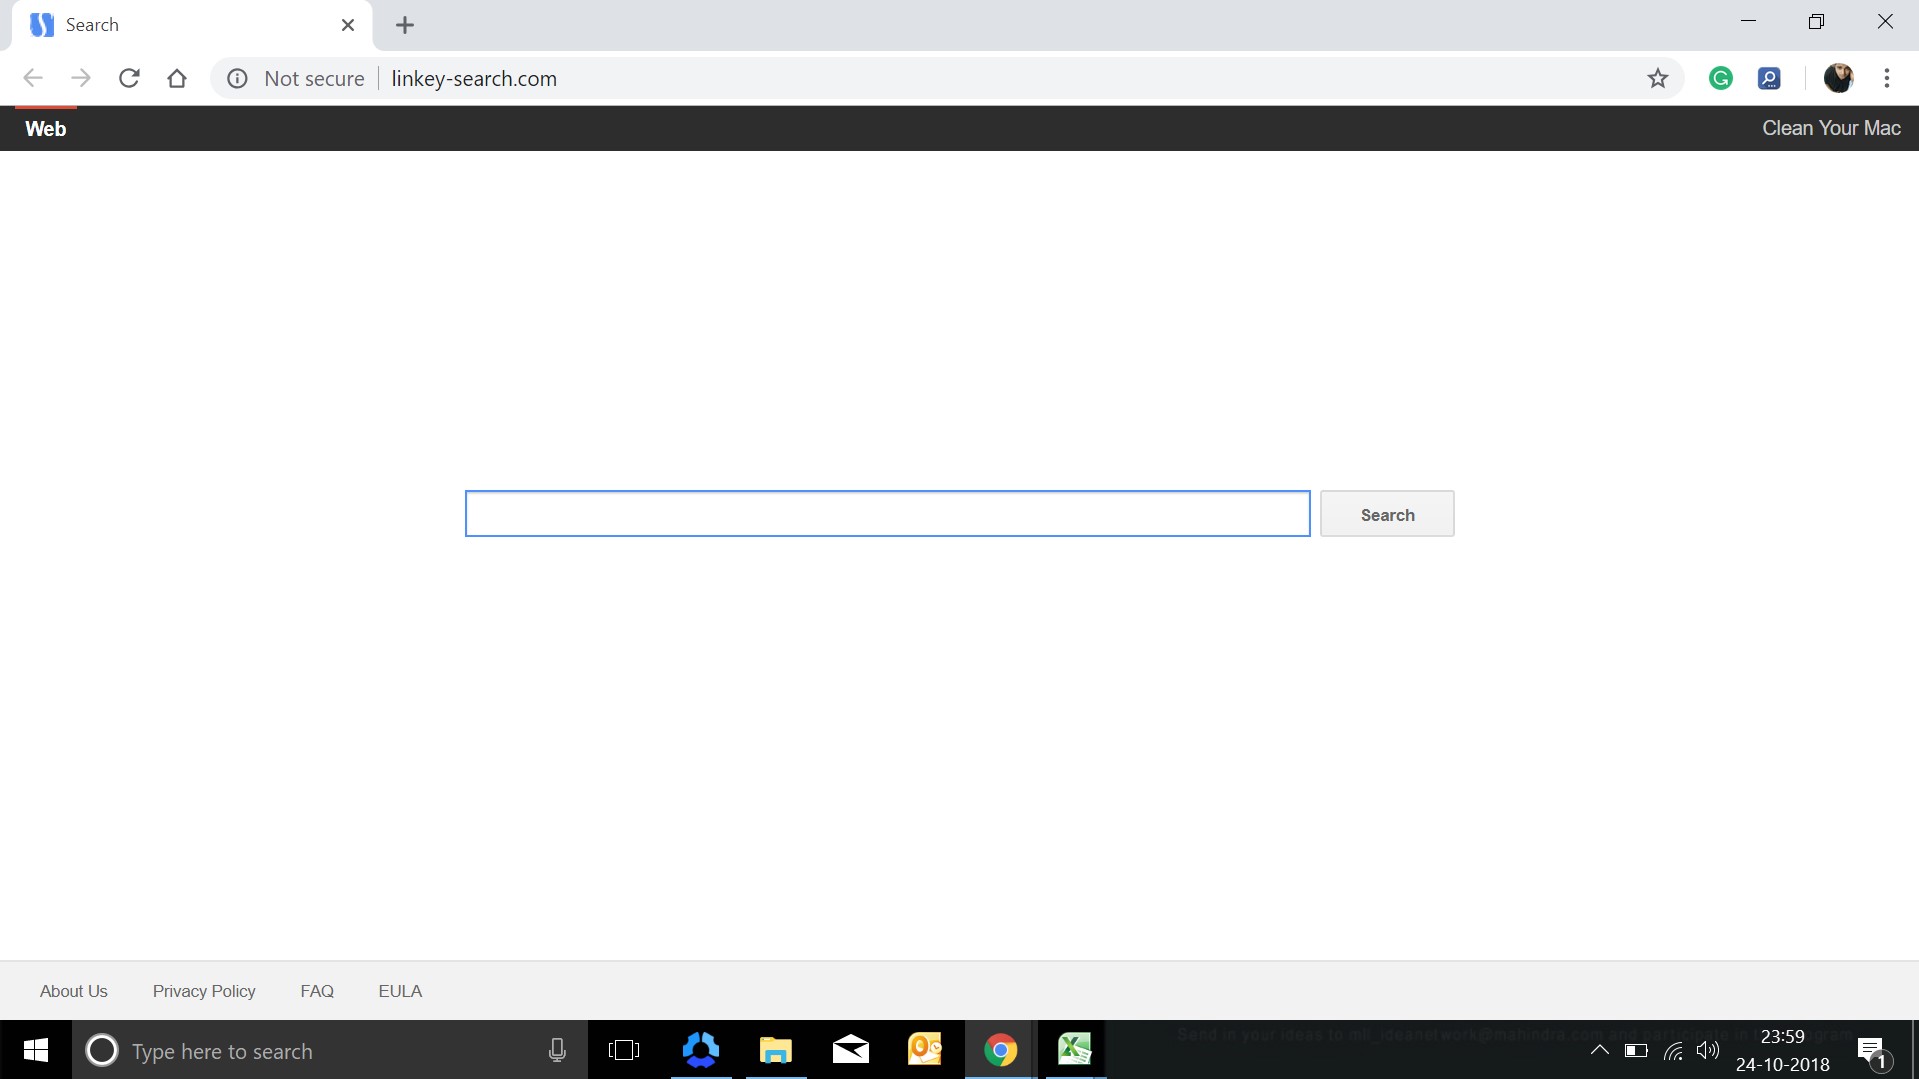Click the back navigation arrow
The width and height of the screenshot is (1919, 1079).
click(33, 78)
